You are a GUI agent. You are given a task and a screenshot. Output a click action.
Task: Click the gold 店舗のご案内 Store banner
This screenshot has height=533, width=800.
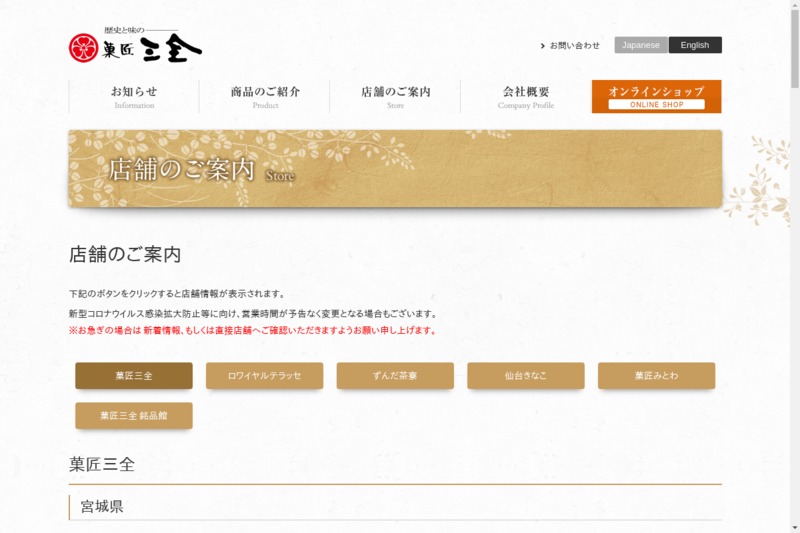click(395, 168)
